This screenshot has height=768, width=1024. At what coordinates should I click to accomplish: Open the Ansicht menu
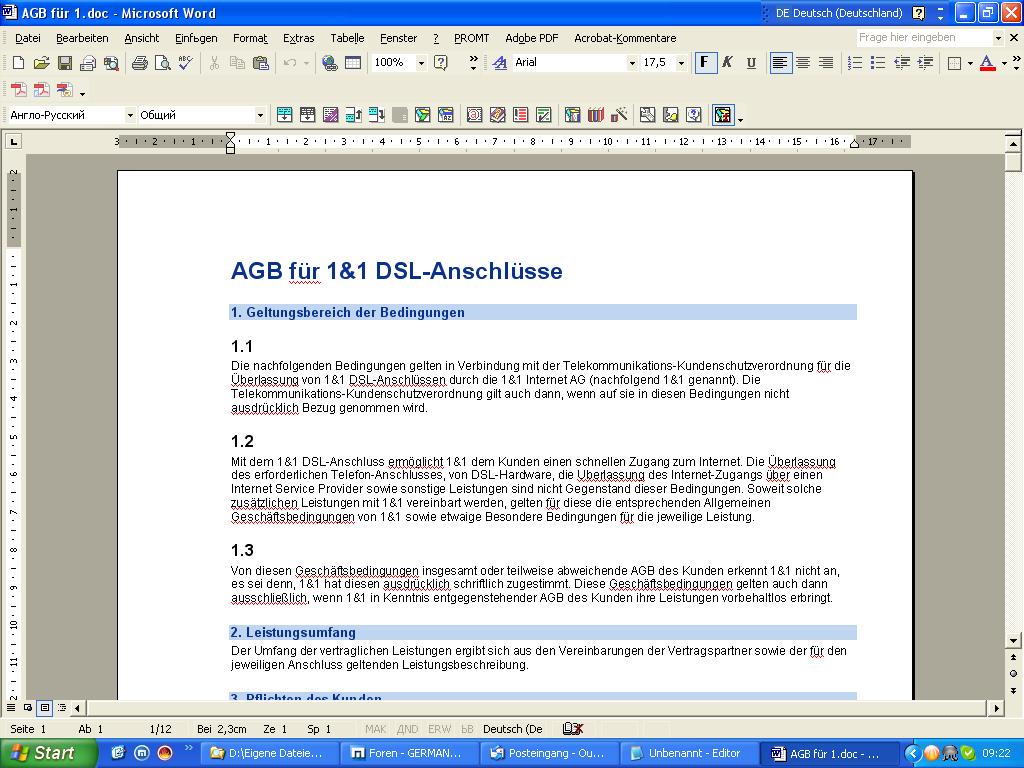coord(142,38)
